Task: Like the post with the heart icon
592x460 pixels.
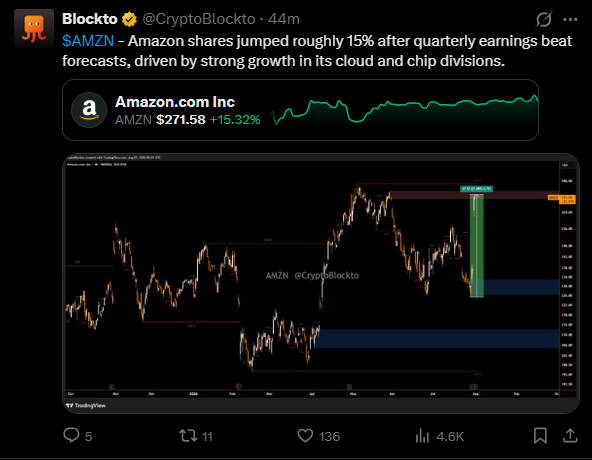Action: (x=305, y=435)
